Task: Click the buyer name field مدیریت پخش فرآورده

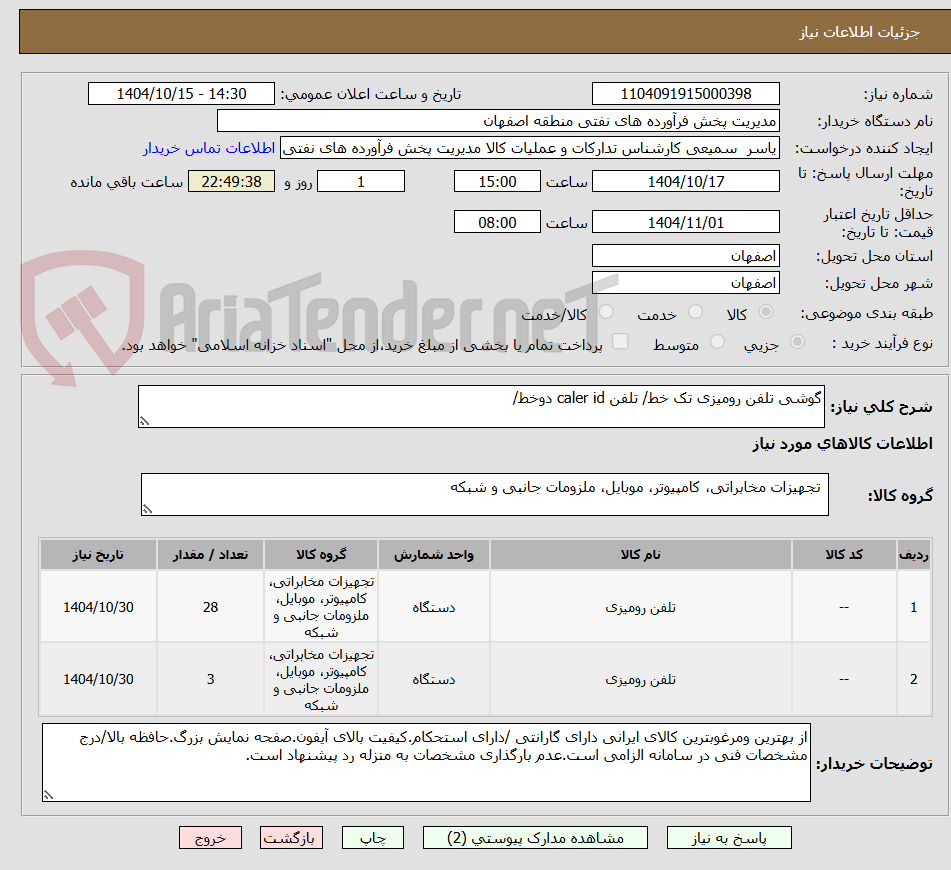Action: tap(498, 121)
